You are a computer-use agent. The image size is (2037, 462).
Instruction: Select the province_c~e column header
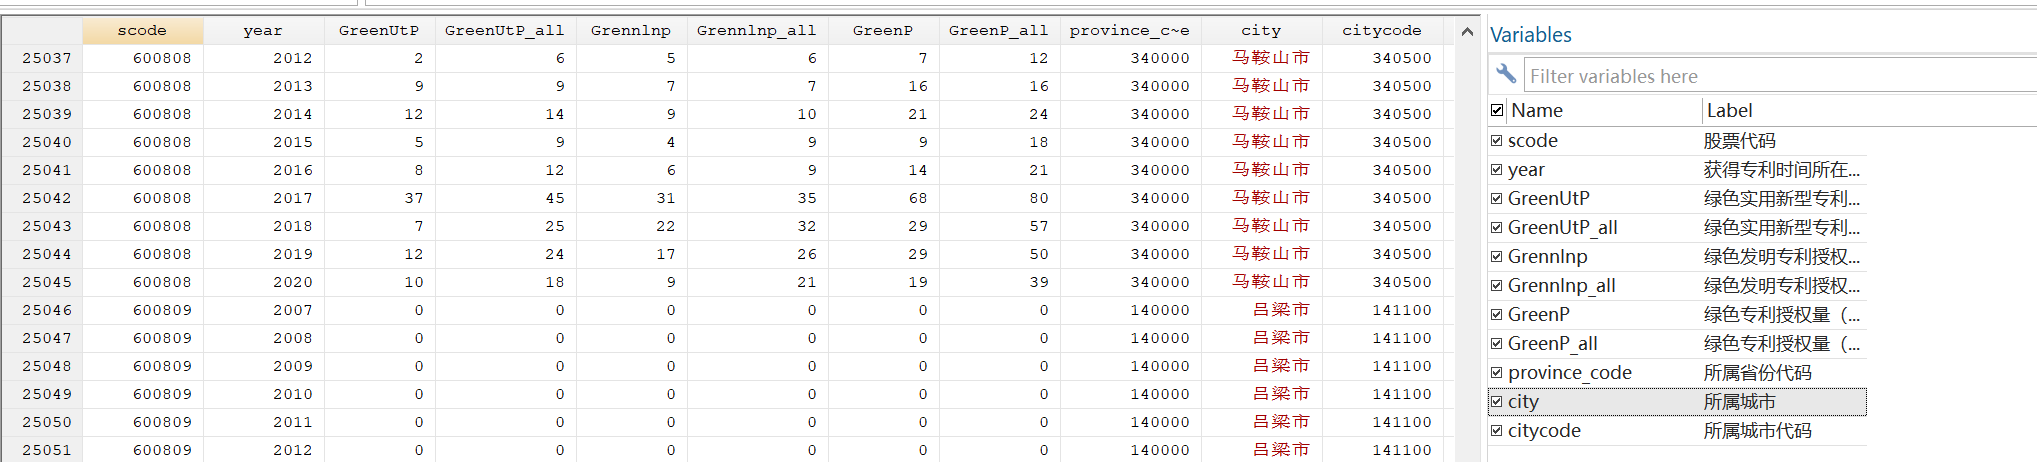[1130, 31]
